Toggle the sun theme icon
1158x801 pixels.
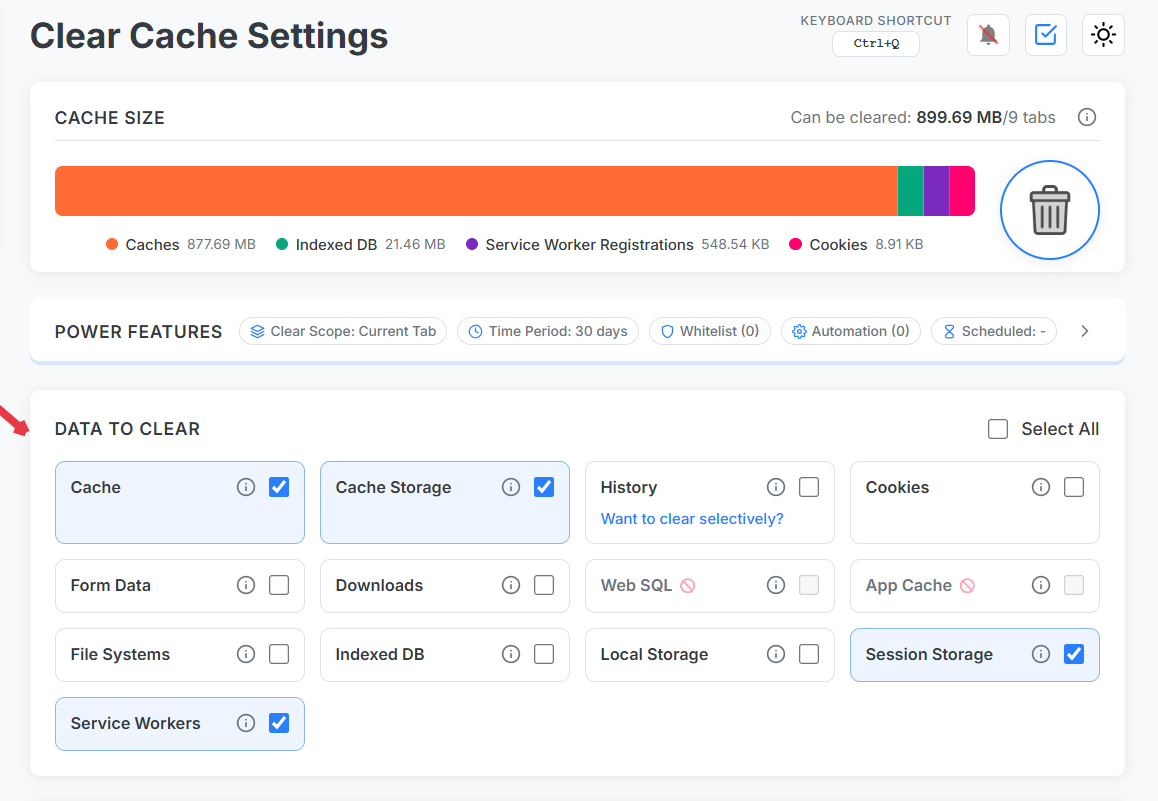tap(1103, 35)
